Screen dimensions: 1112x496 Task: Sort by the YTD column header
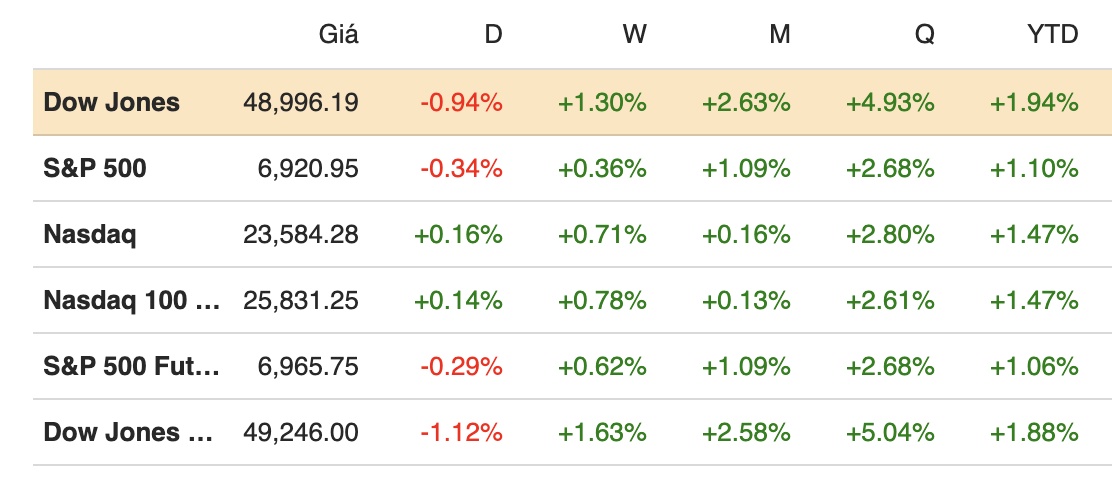pyautogui.click(x=1053, y=35)
